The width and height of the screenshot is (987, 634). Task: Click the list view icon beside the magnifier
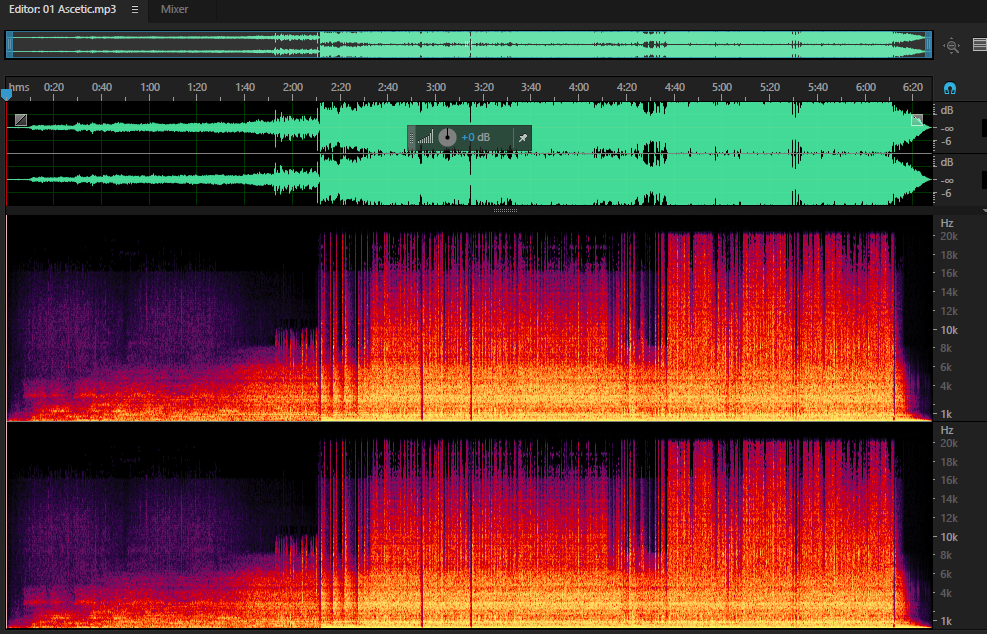979,45
